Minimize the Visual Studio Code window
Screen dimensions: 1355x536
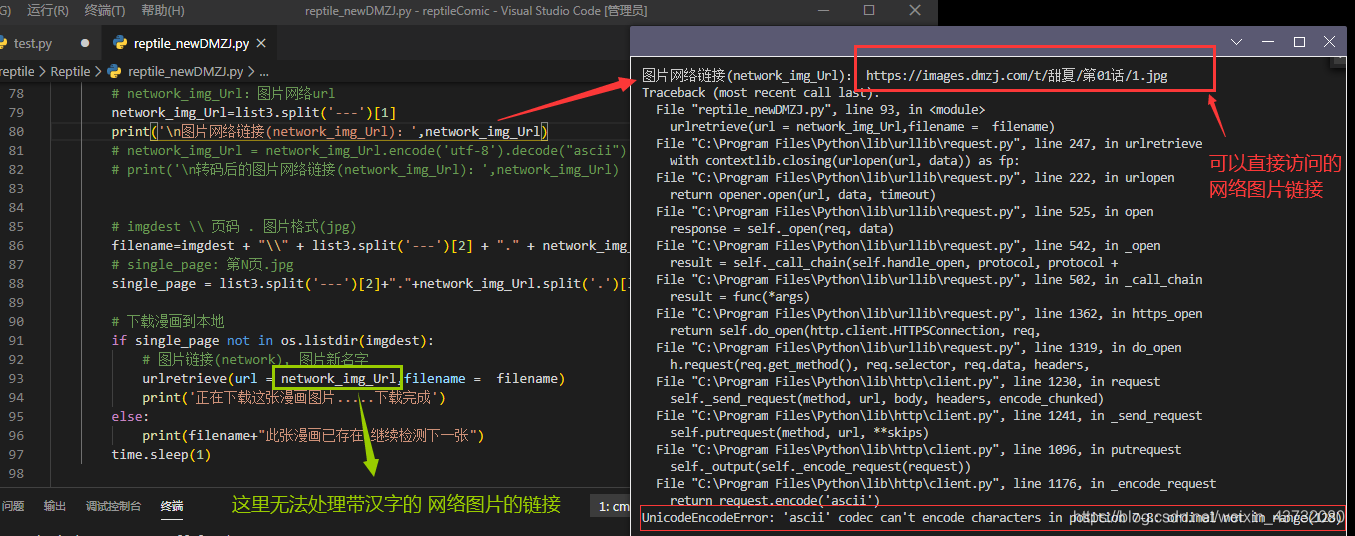tap(823, 10)
